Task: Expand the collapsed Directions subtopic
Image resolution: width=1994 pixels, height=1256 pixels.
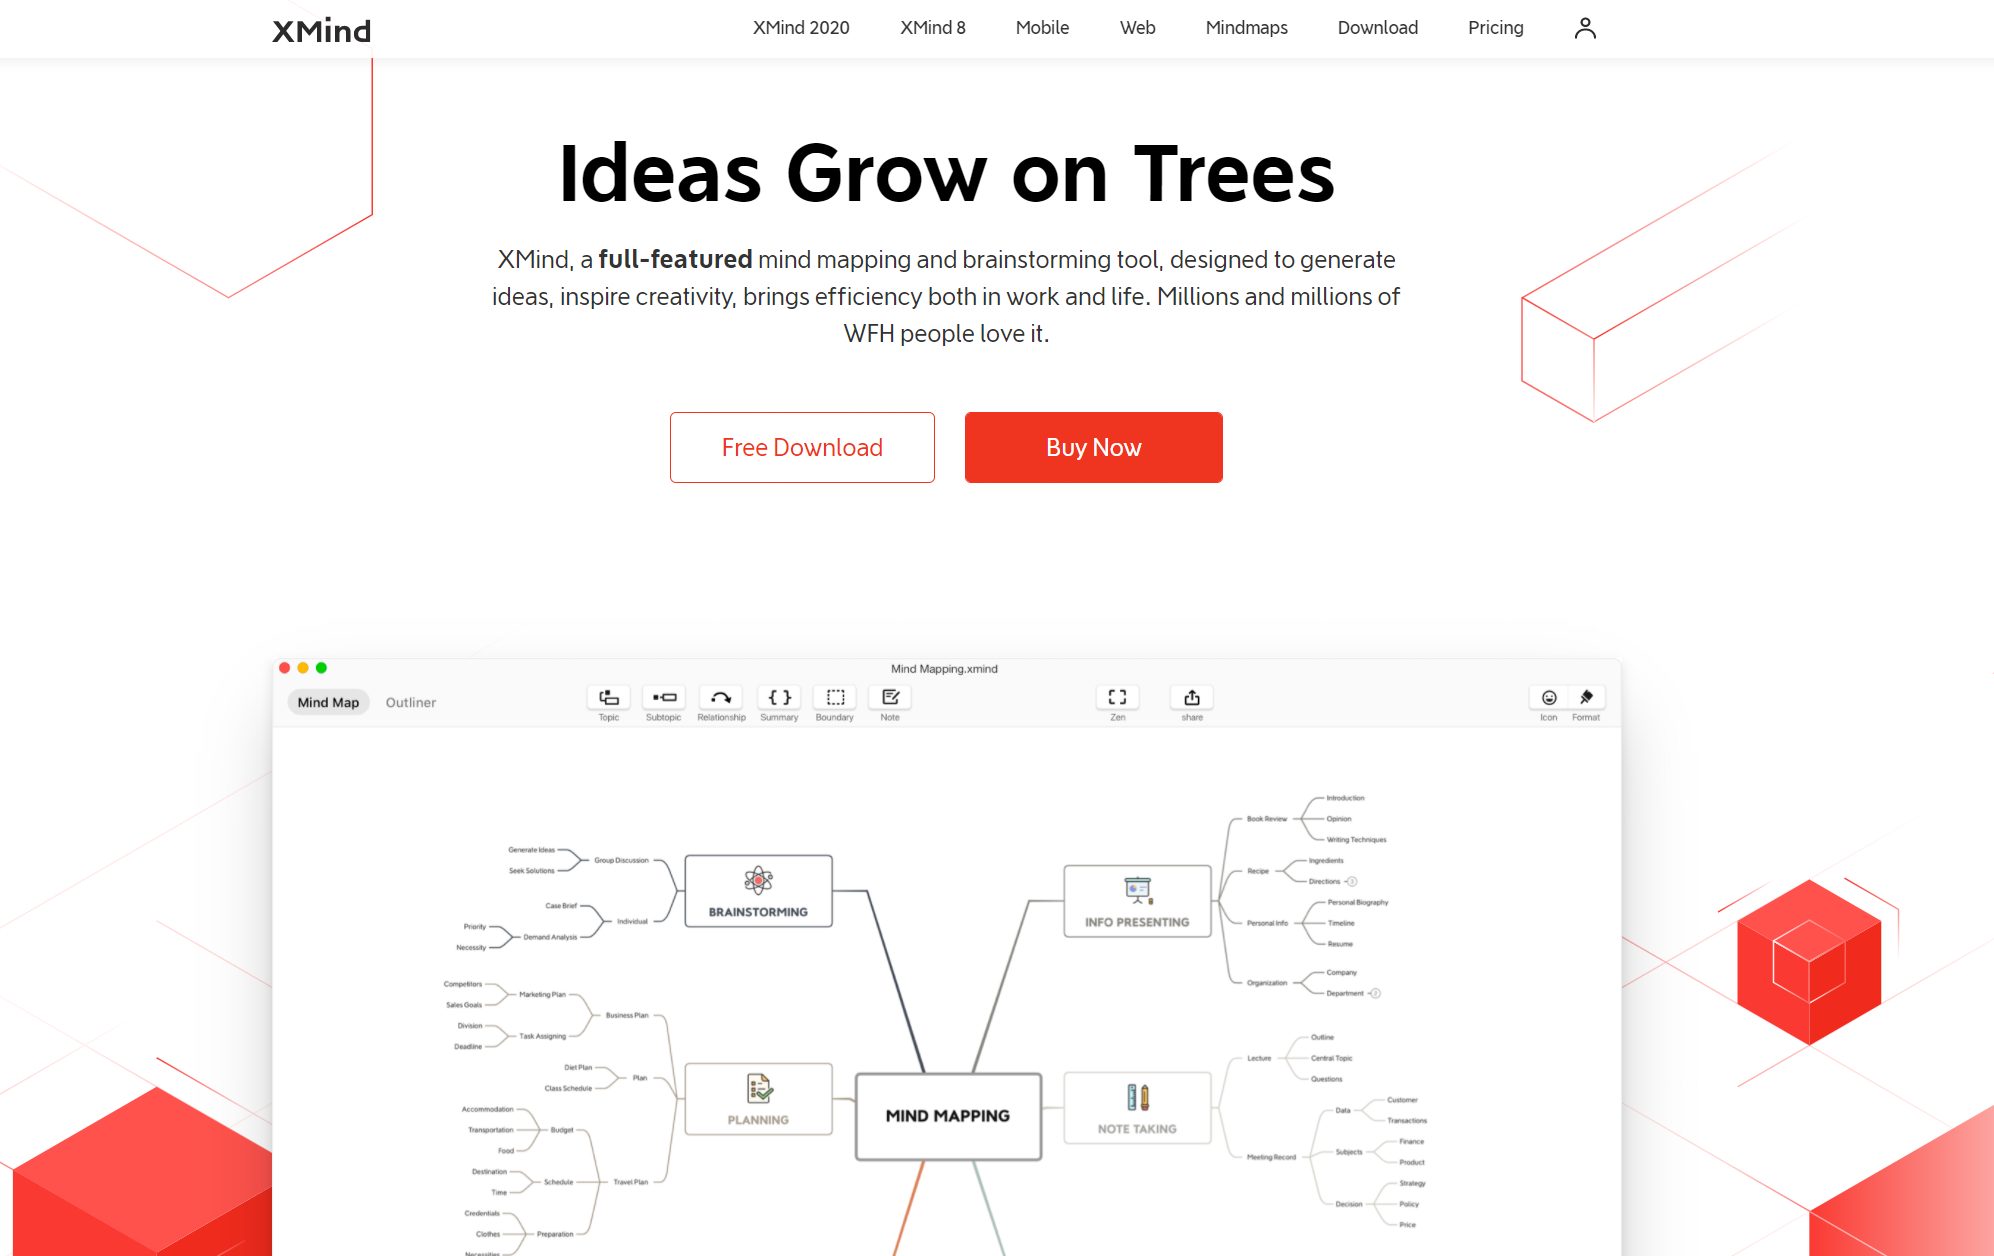Action: (x=1351, y=882)
